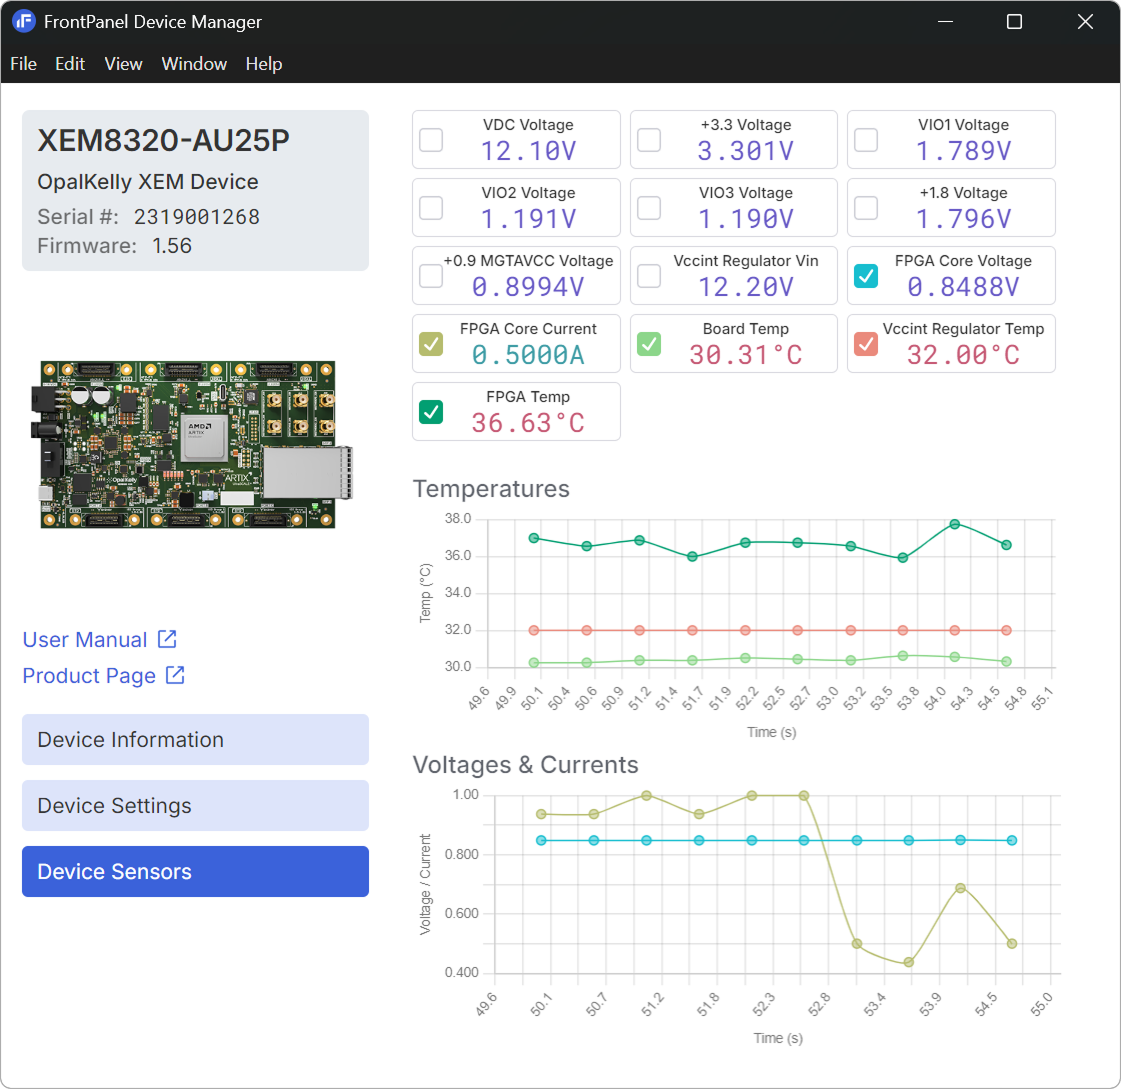
Task: Enable the +0.9 MGTAVCC Voltage checkbox
Action: tap(431, 276)
